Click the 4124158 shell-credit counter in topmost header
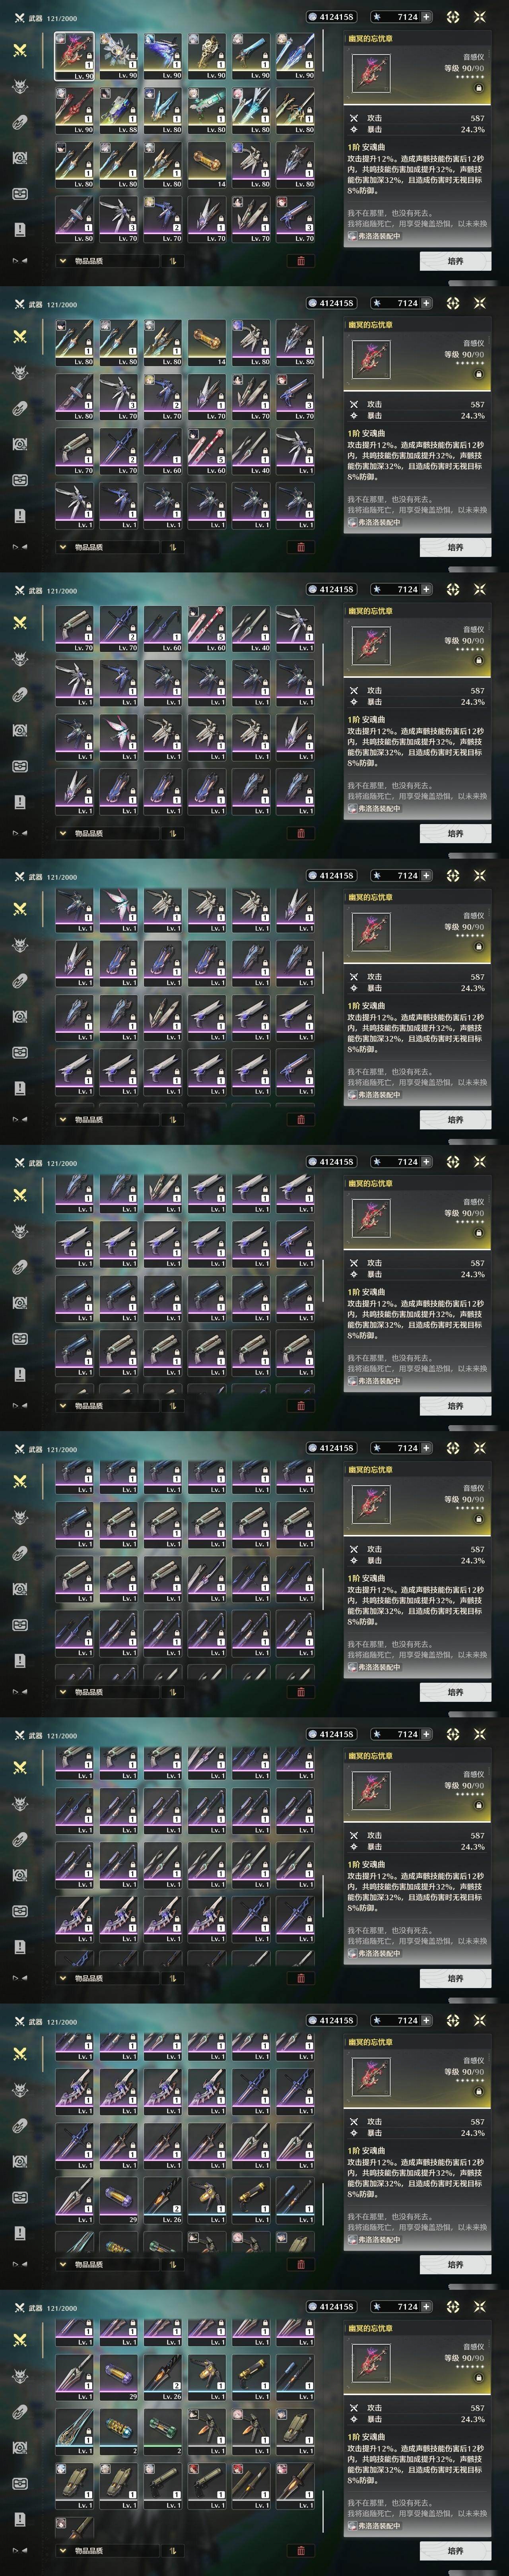 tap(331, 17)
